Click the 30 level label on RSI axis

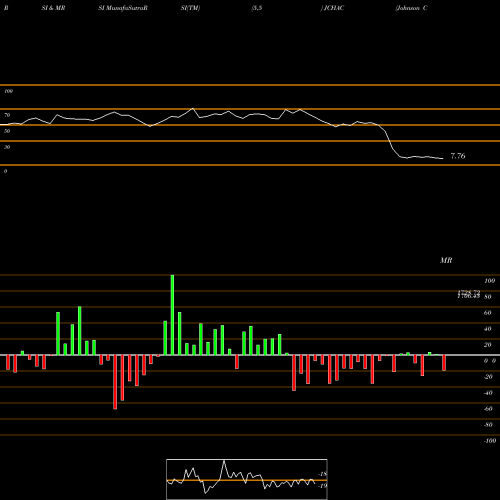pyautogui.click(x=7, y=147)
